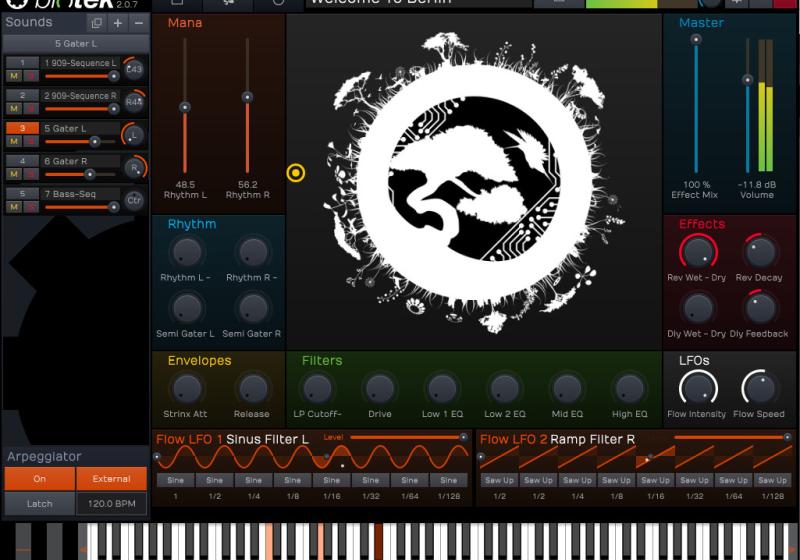Open the Sine shape dropdown above rate 1/4
The width and height of the screenshot is (800, 560).
253,480
